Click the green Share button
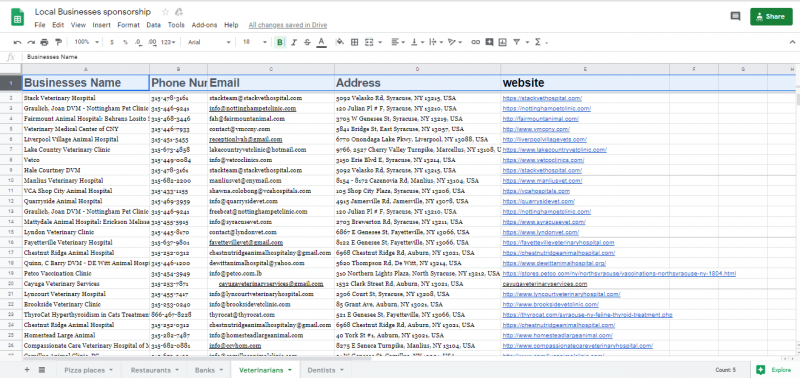The width and height of the screenshot is (800, 378). (x=771, y=16)
